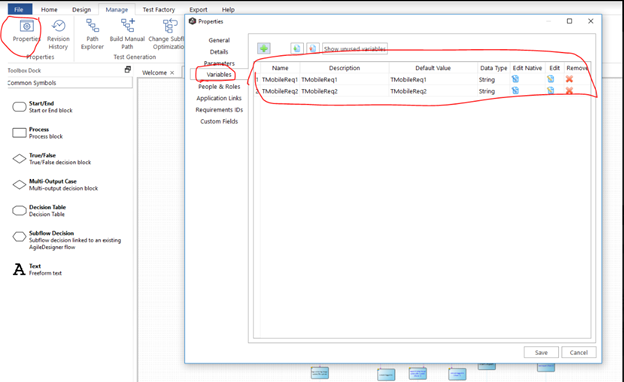Open the General properties section
The image size is (624, 382).
click(219, 40)
